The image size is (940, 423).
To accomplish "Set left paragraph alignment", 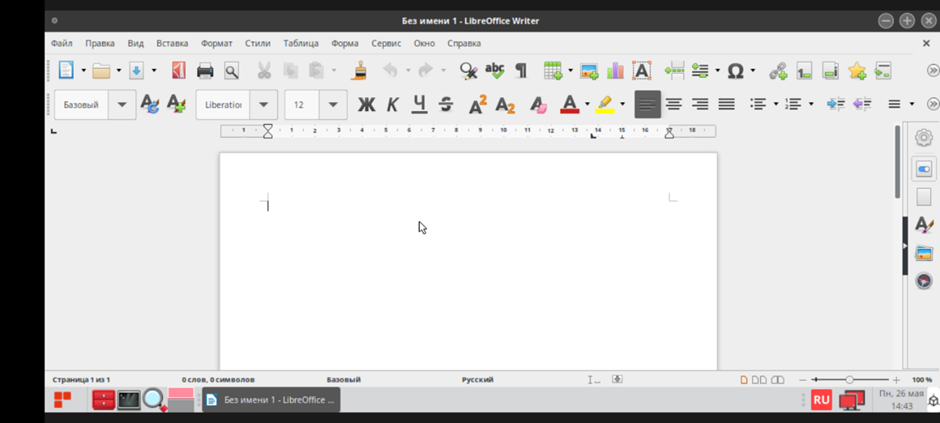I will pyautogui.click(x=647, y=104).
